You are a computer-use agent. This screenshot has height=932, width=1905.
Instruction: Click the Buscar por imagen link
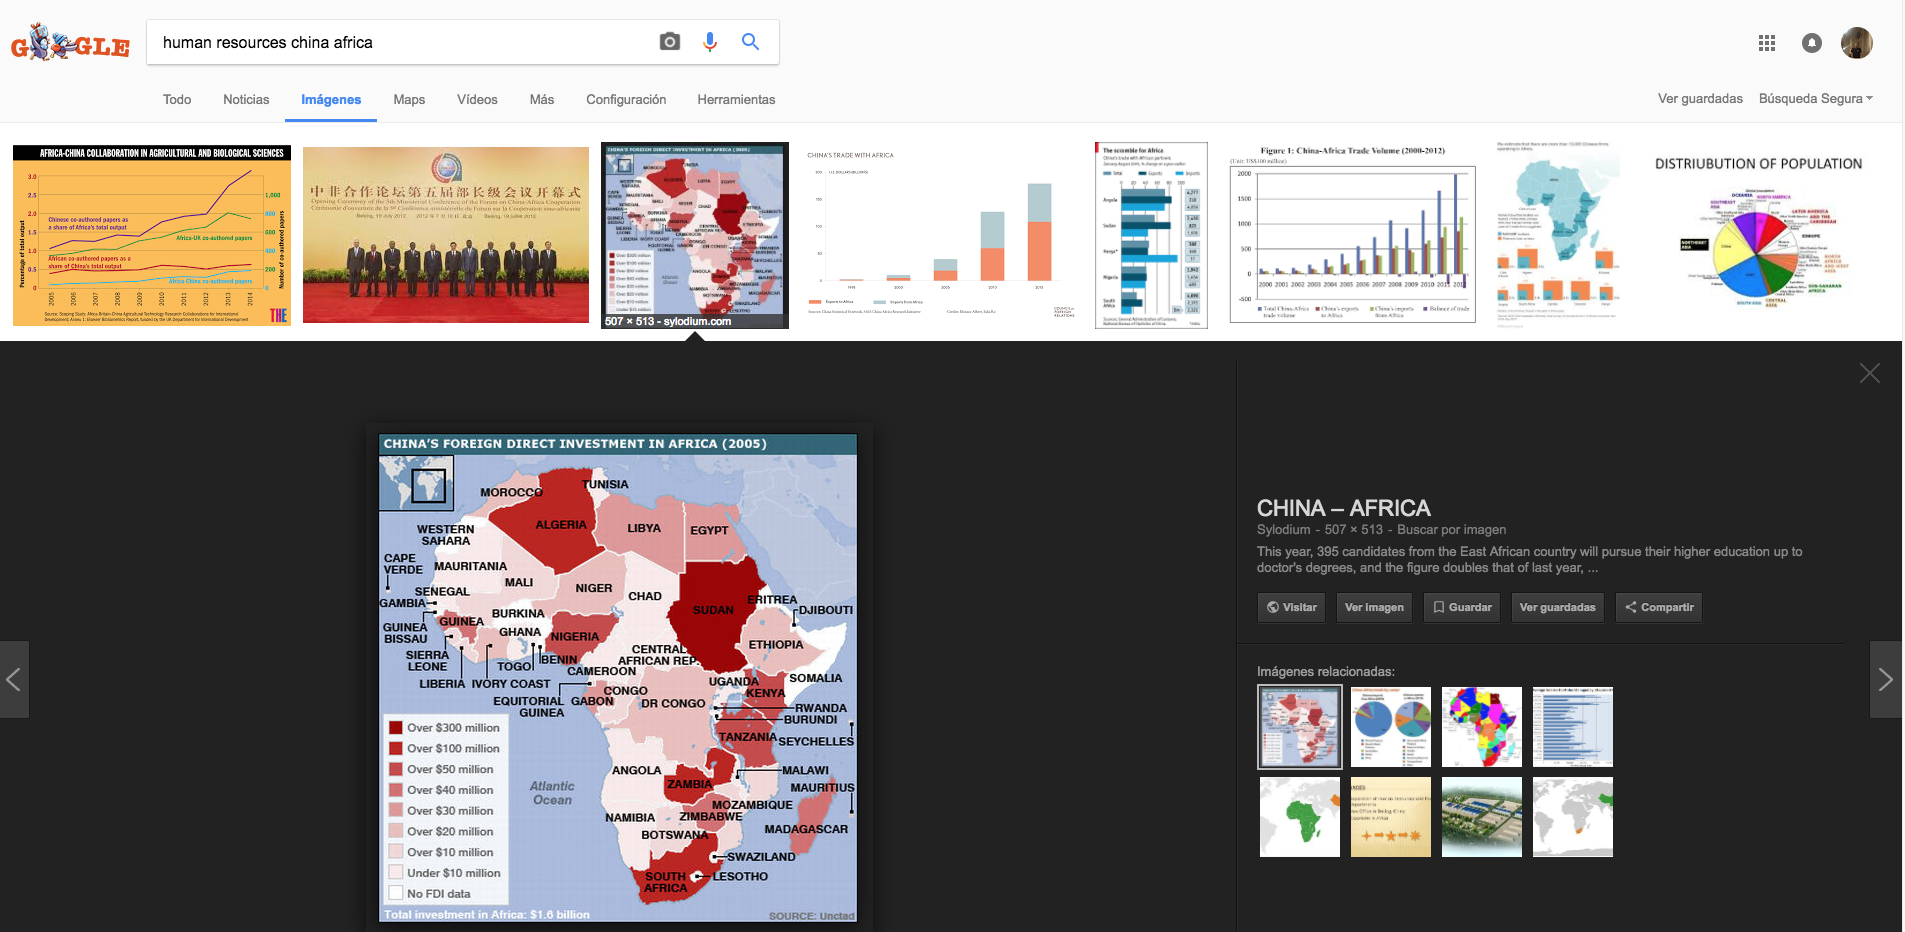coord(1451,530)
